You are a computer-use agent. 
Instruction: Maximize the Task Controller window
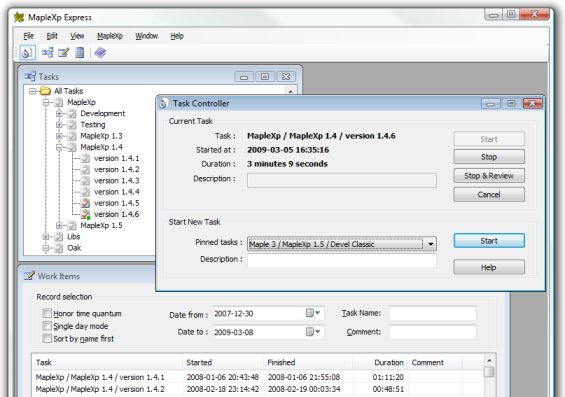click(511, 104)
